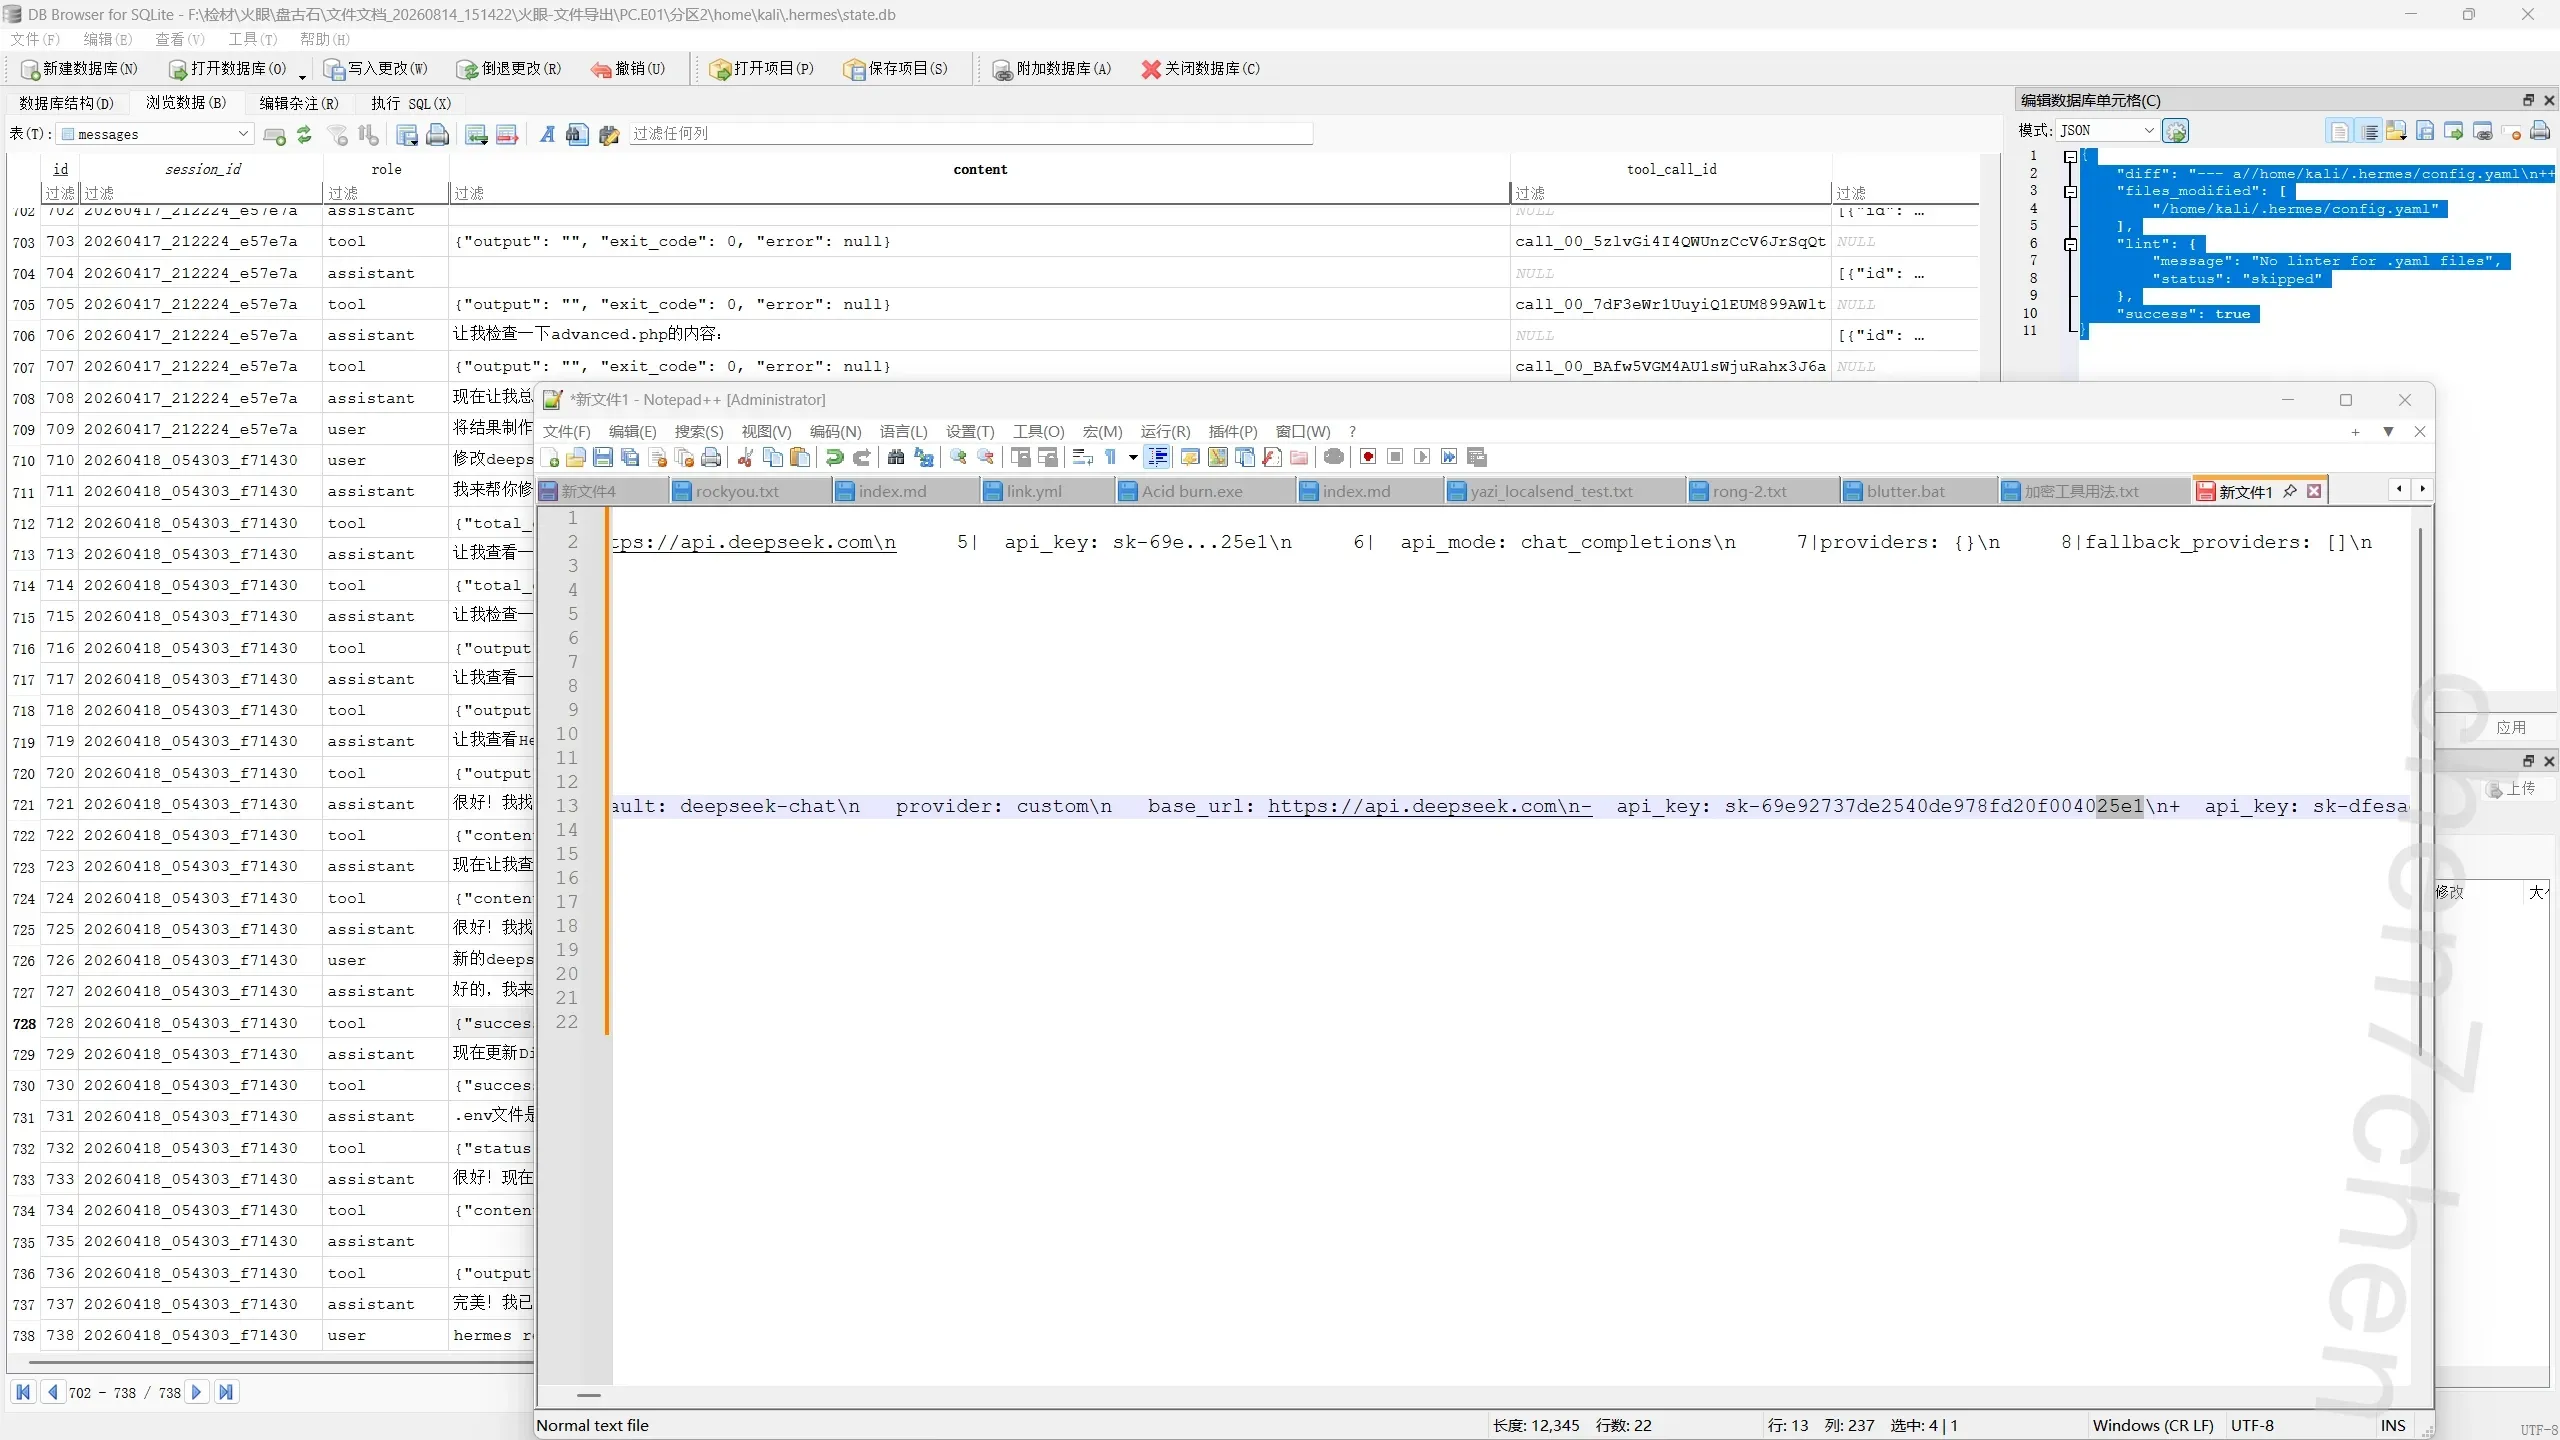
Task: Go to next page in record navigation
Action: 196,1392
